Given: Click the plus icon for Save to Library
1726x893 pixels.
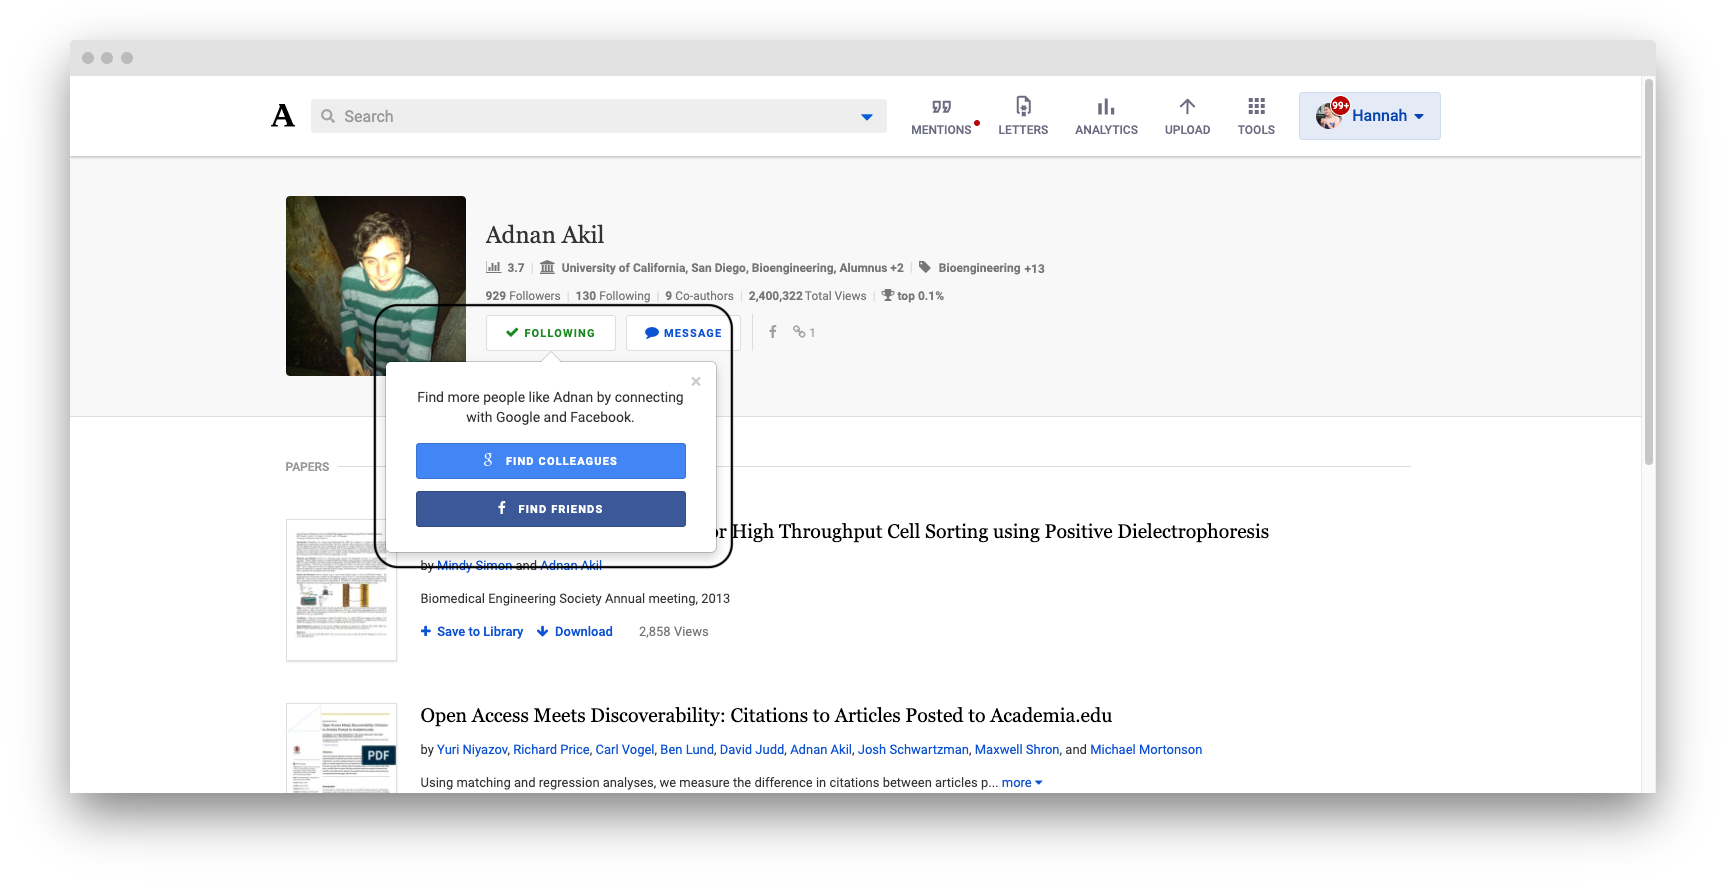Looking at the screenshot, I should tap(426, 631).
